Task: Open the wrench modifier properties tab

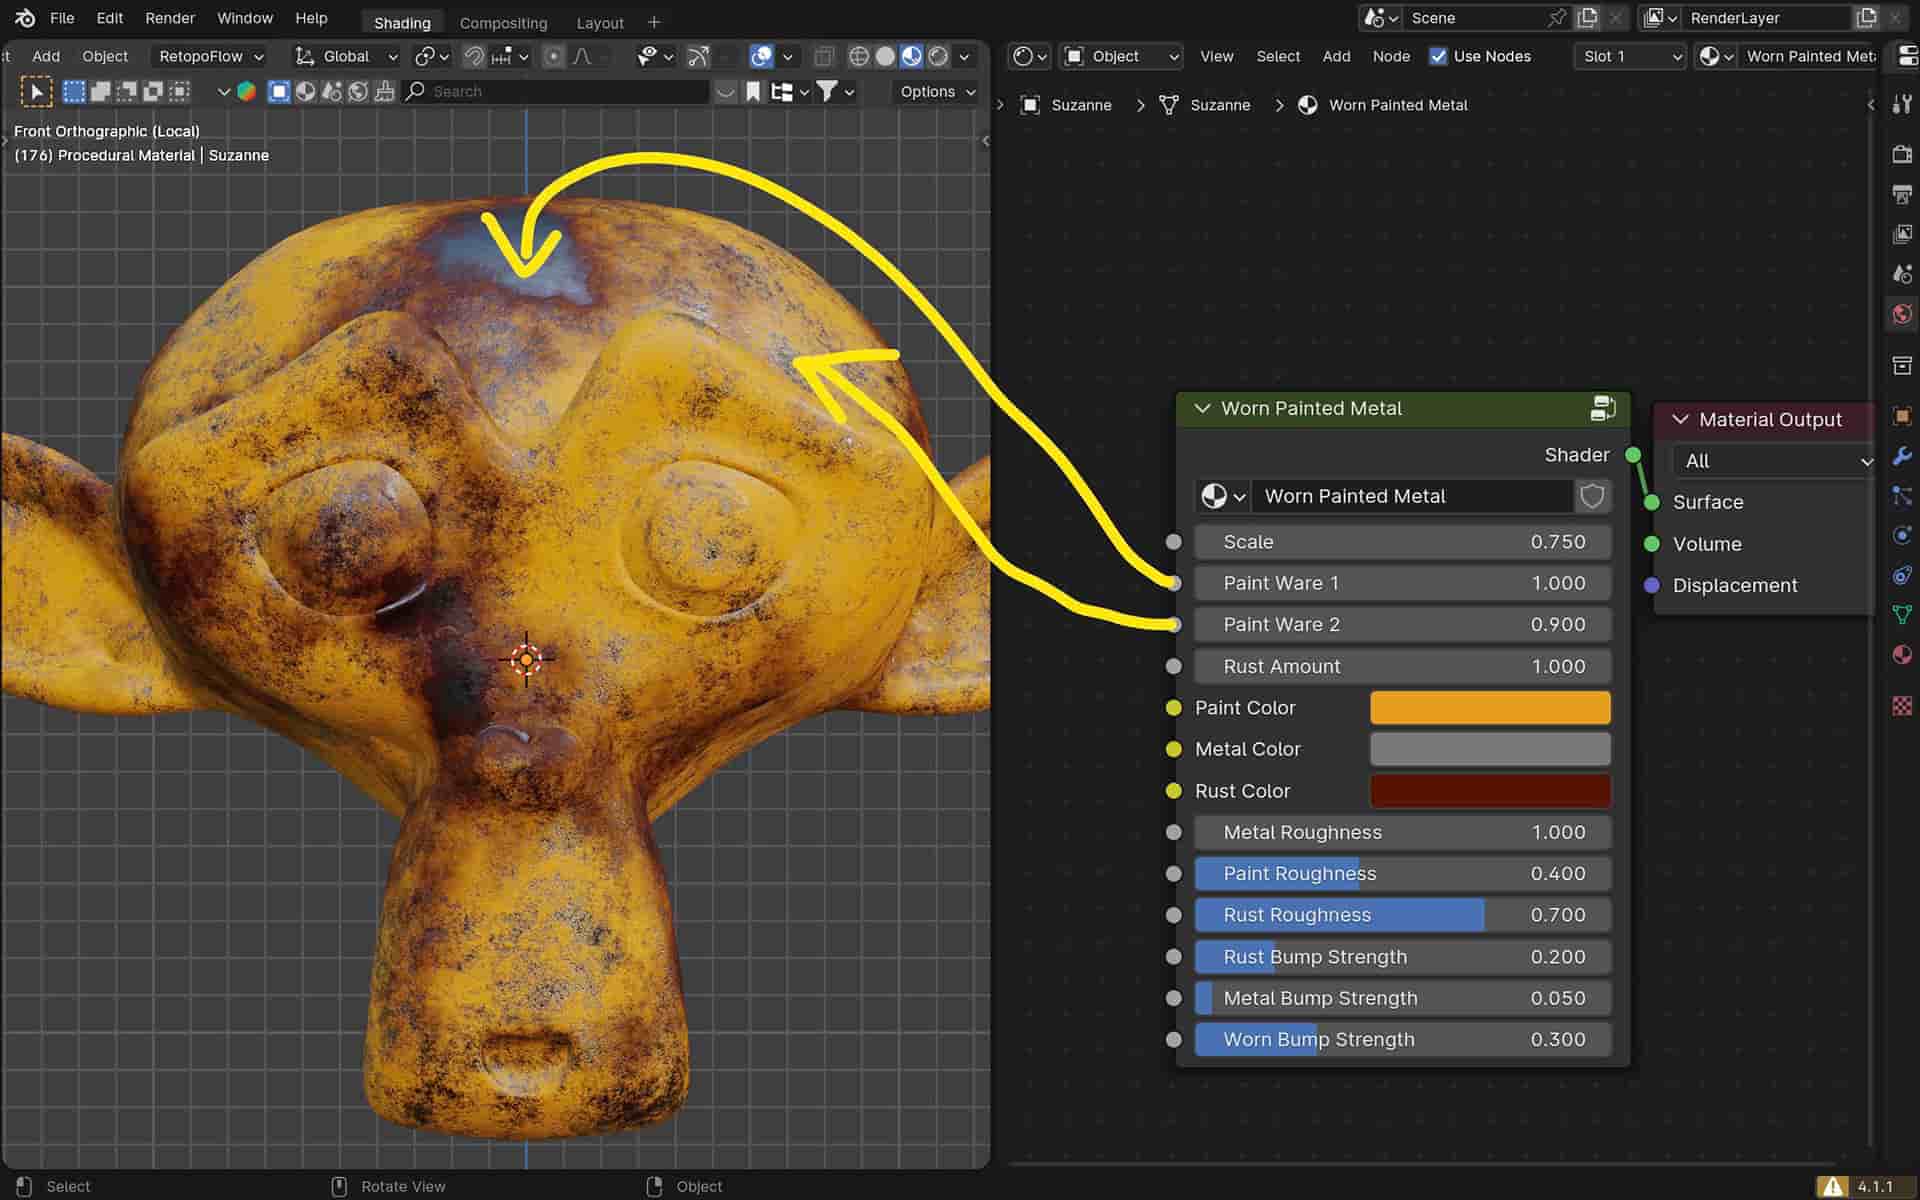Action: 1902,456
